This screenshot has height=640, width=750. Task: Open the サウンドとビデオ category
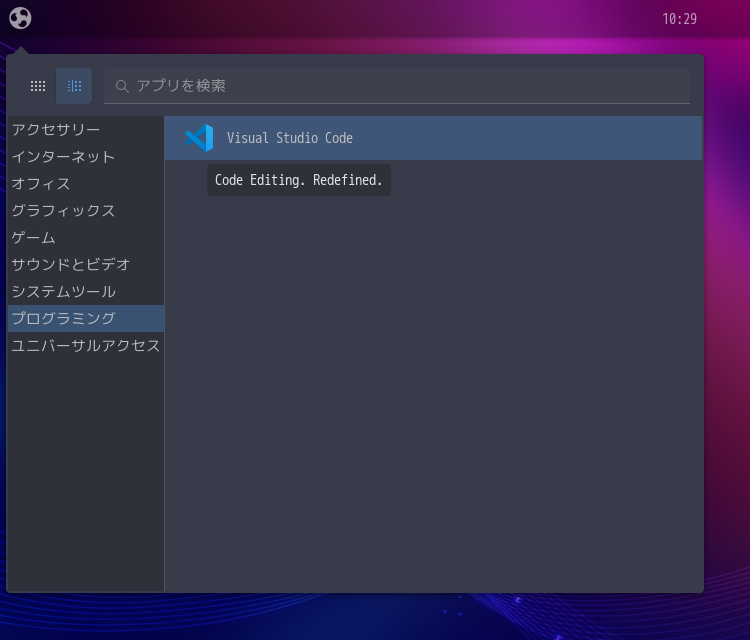point(86,265)
